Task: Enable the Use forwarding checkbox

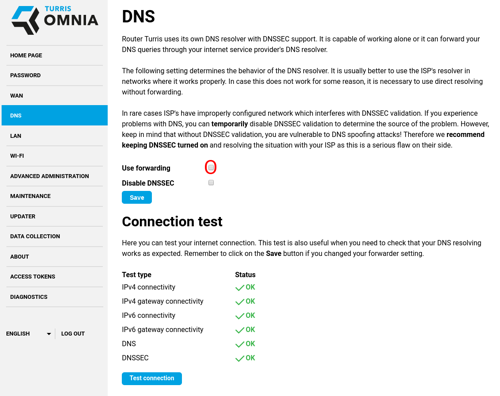Action: (x=211, y=167)
